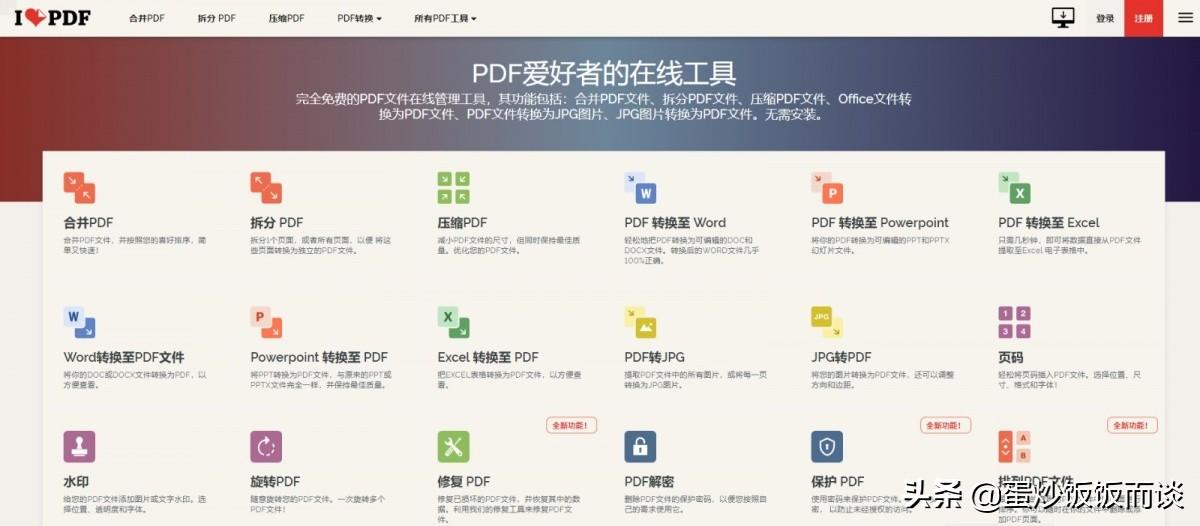1200x526 pixels.
Task: Click the PDF爱好者的在线工具 heading
Action: [604, 73]
